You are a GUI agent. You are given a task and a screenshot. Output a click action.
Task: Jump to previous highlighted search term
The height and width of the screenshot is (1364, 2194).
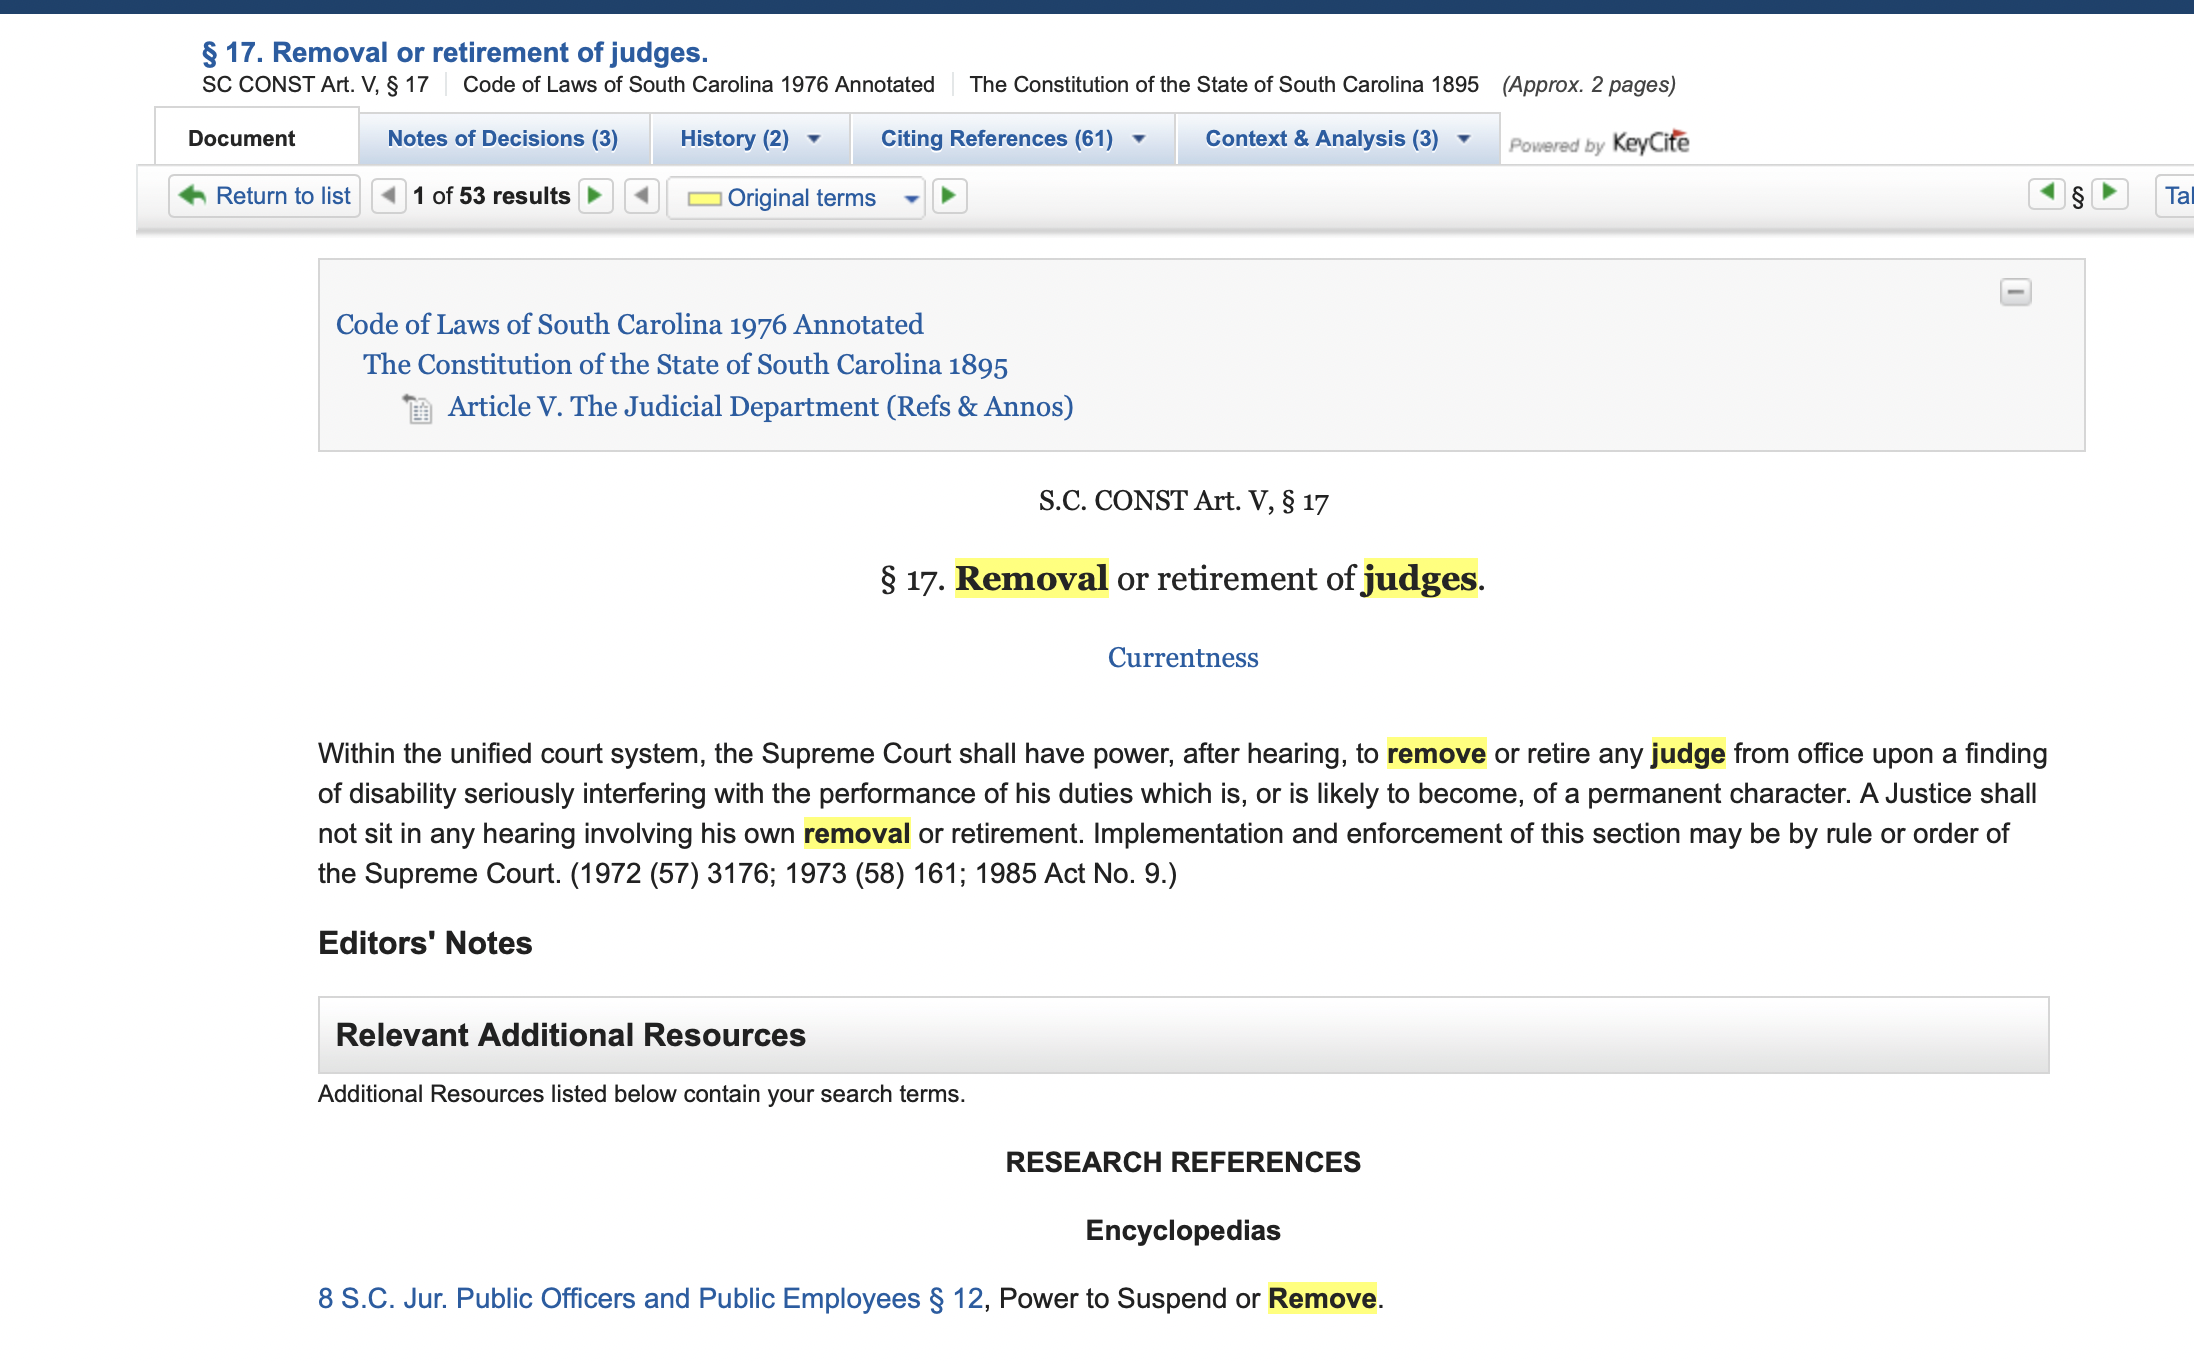click(x=642, y=195)
